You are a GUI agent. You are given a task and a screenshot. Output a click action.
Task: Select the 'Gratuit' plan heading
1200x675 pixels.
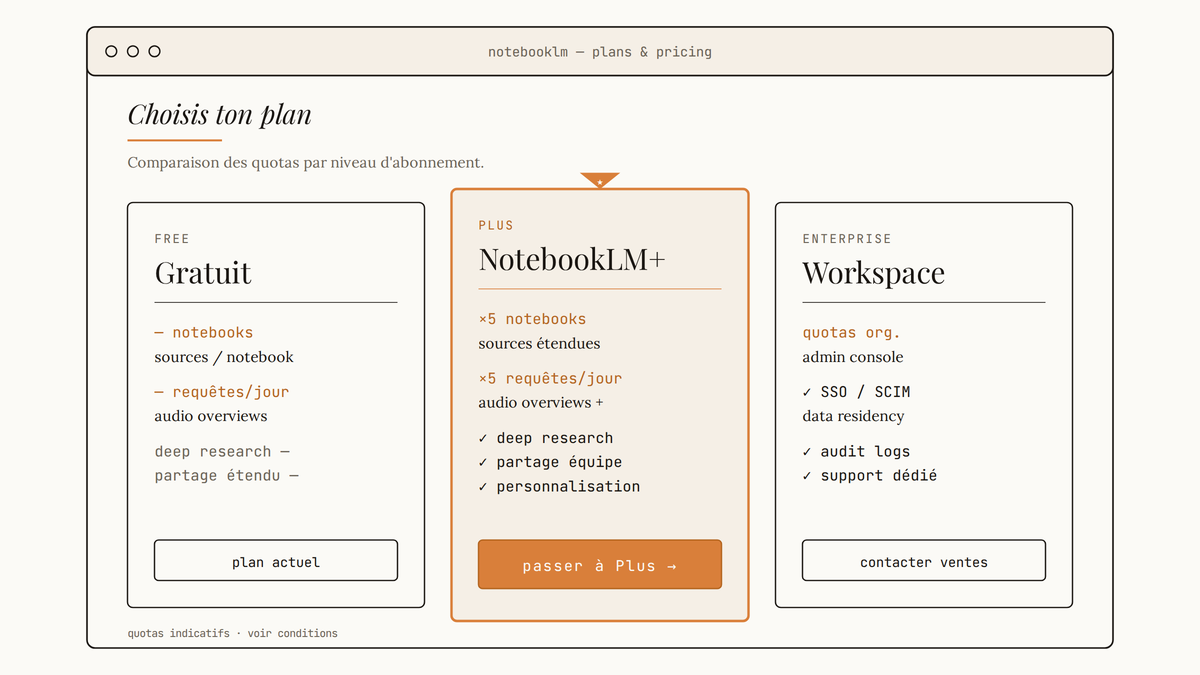[x=203, y=273]
